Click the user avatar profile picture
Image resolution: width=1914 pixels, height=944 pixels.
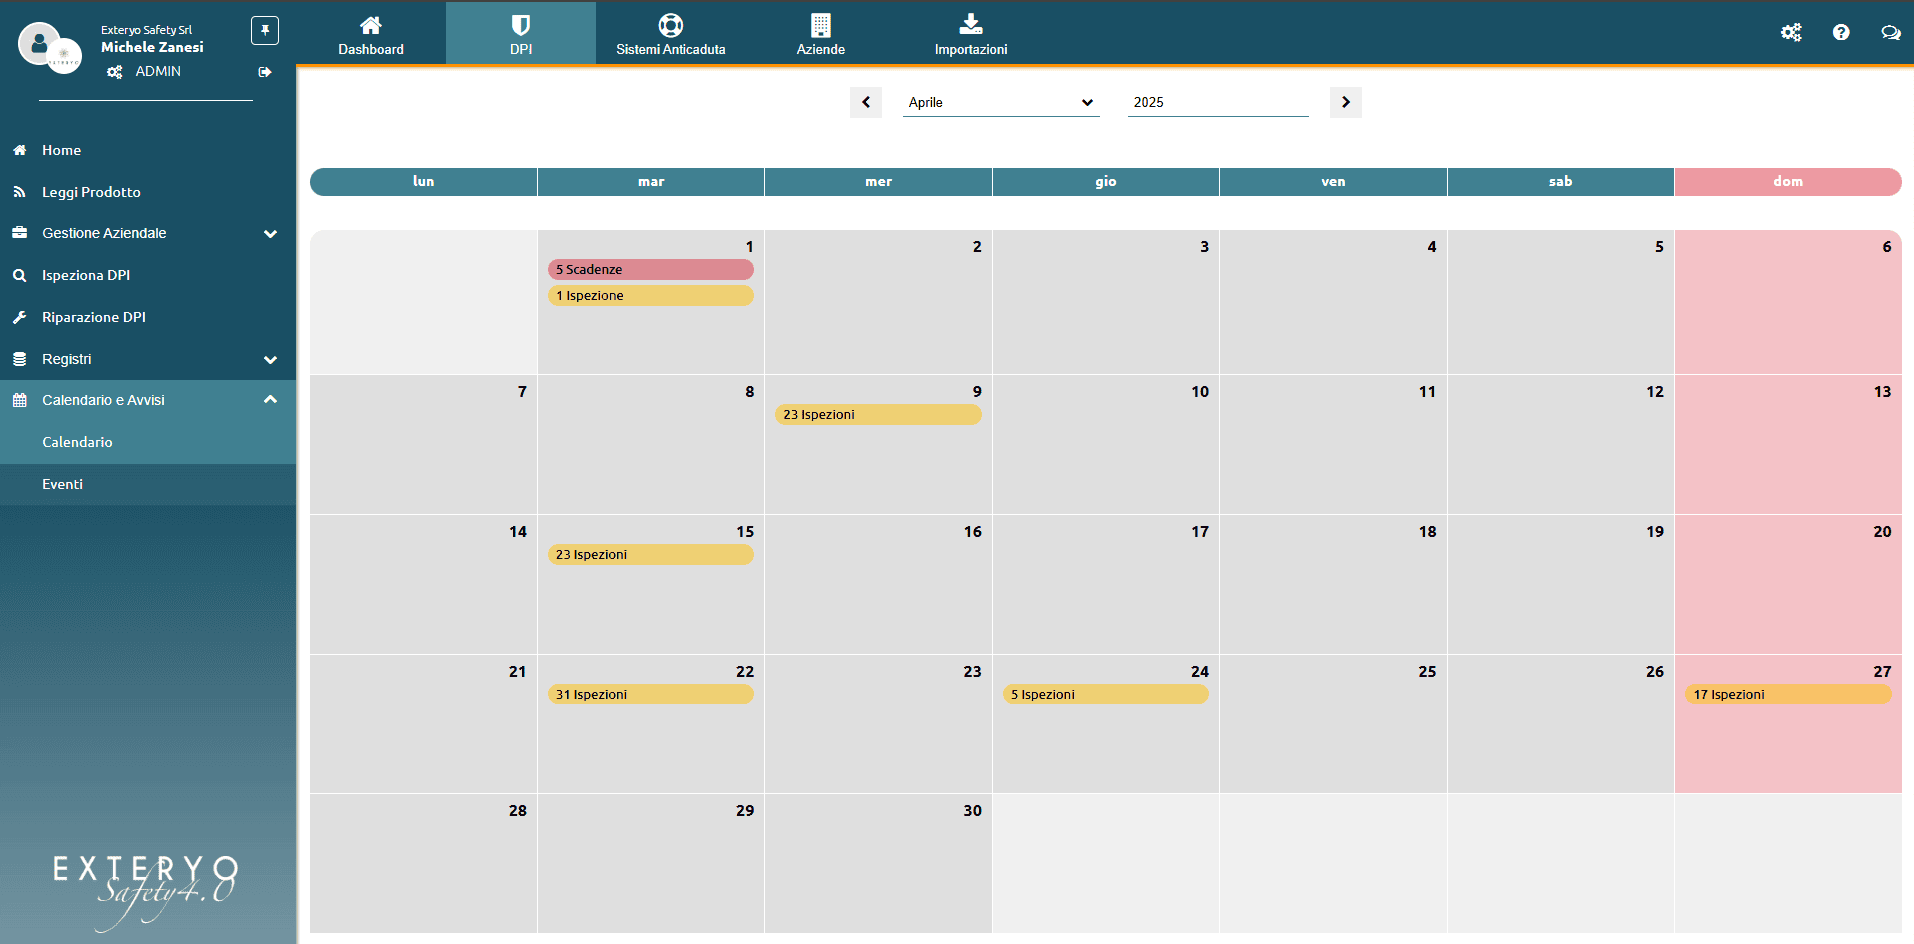[x=40, y=43]
